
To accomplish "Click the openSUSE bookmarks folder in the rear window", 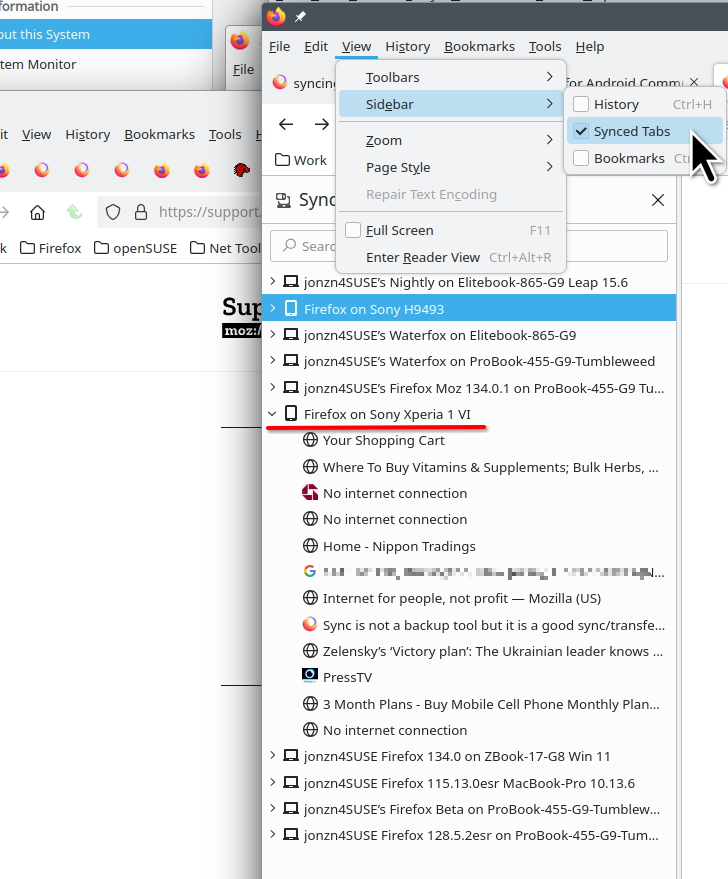I will pos(135,248).
